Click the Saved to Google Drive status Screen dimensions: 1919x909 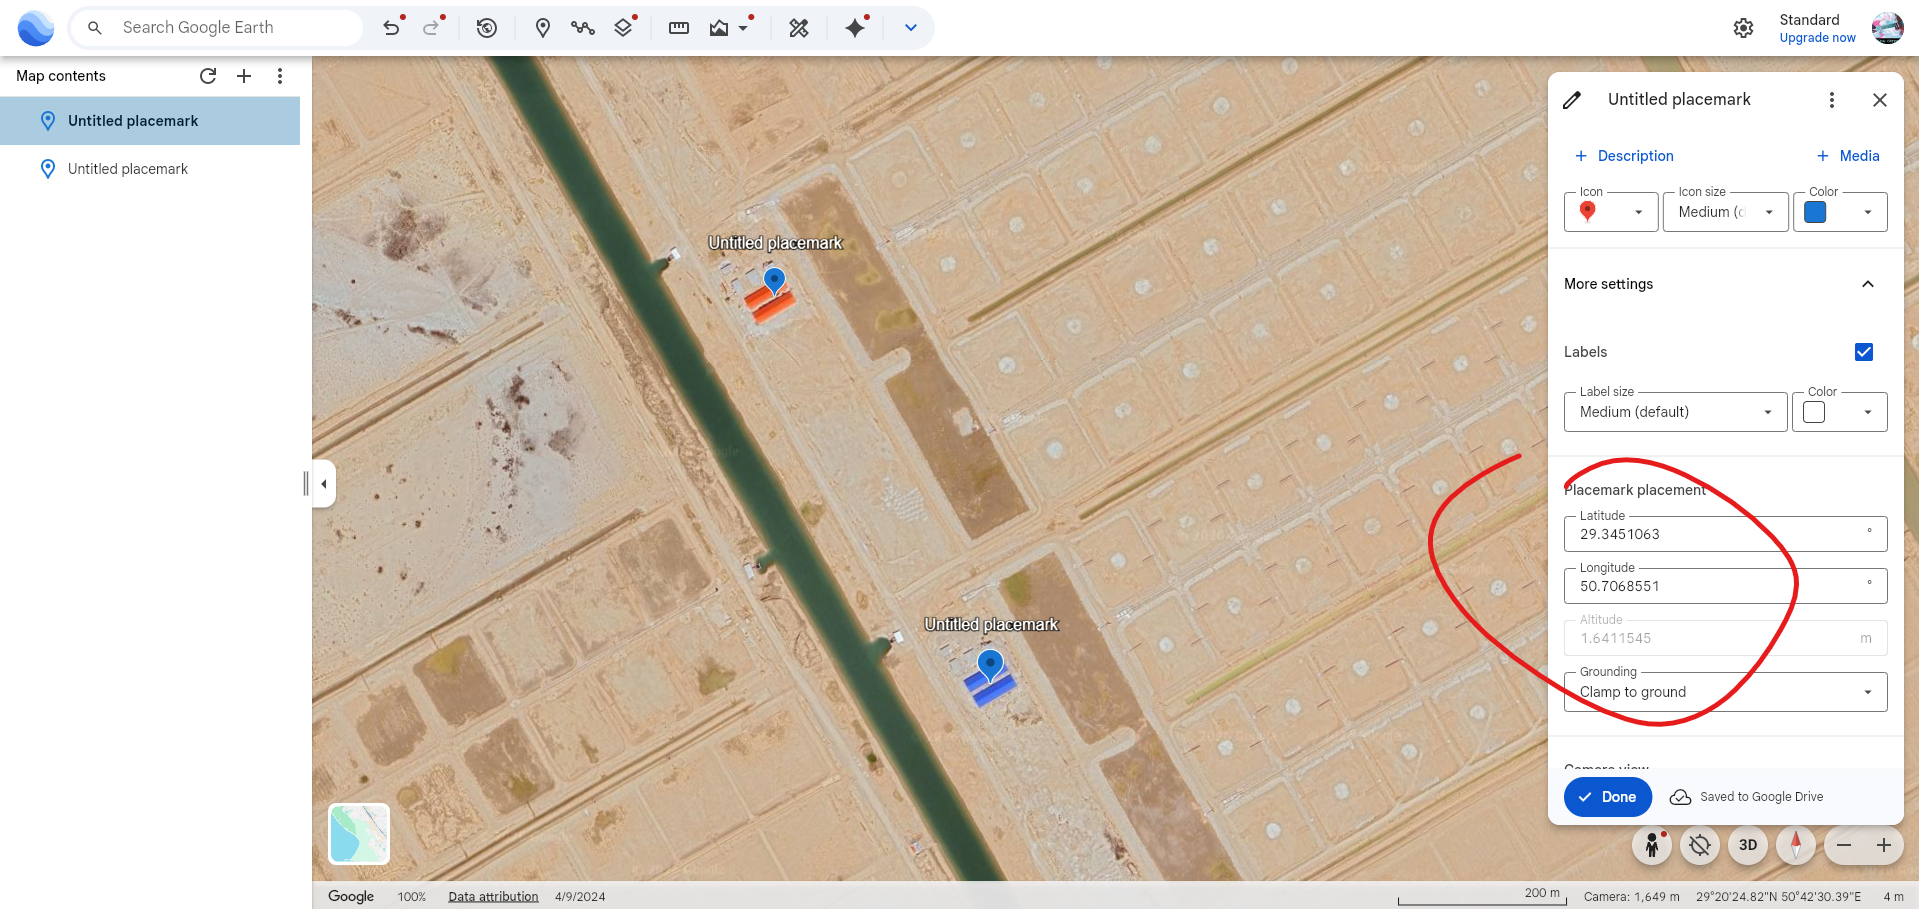click(x=1746, y=797)
